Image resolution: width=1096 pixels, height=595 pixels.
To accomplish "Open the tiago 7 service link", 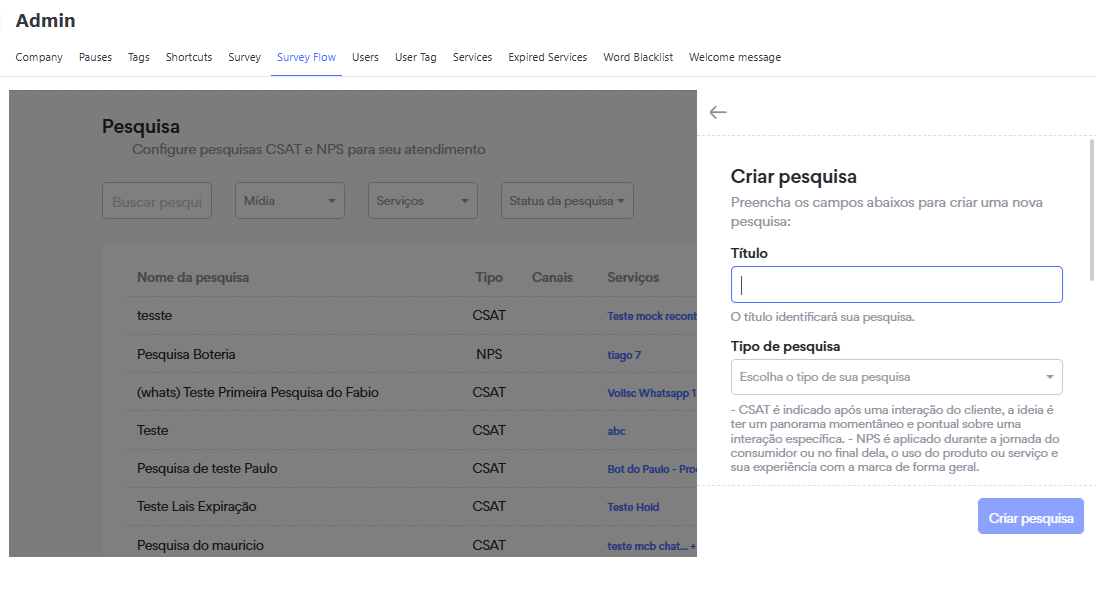I will (624, 355).
